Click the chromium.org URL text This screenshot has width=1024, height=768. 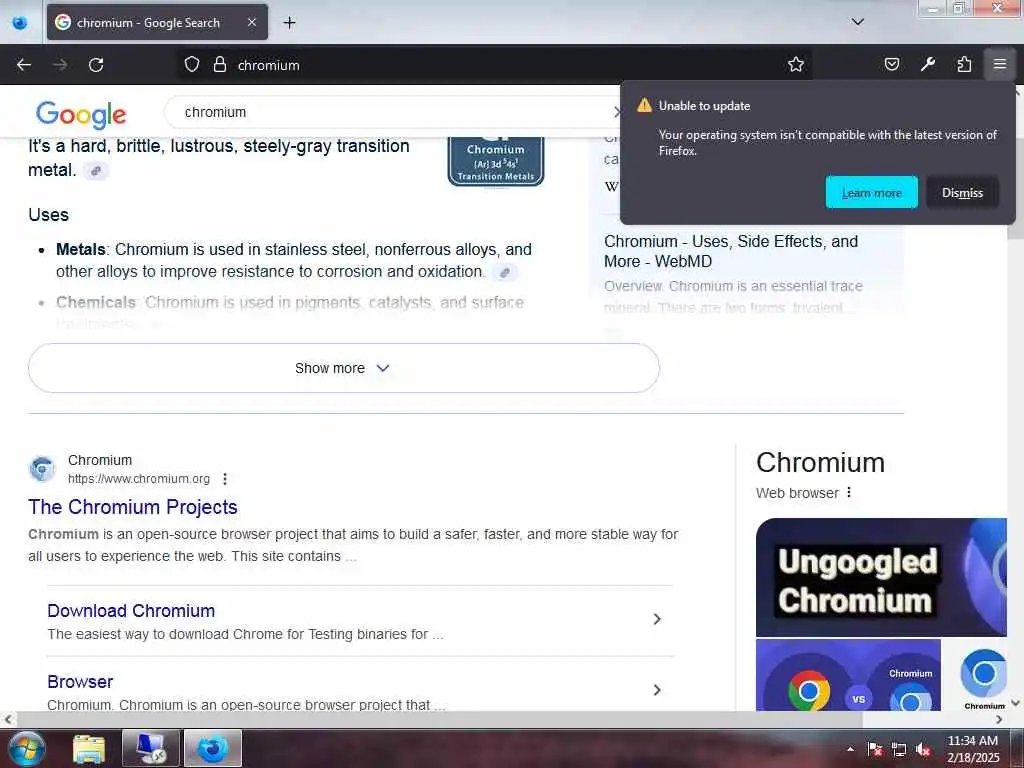[x=139, y=479]
